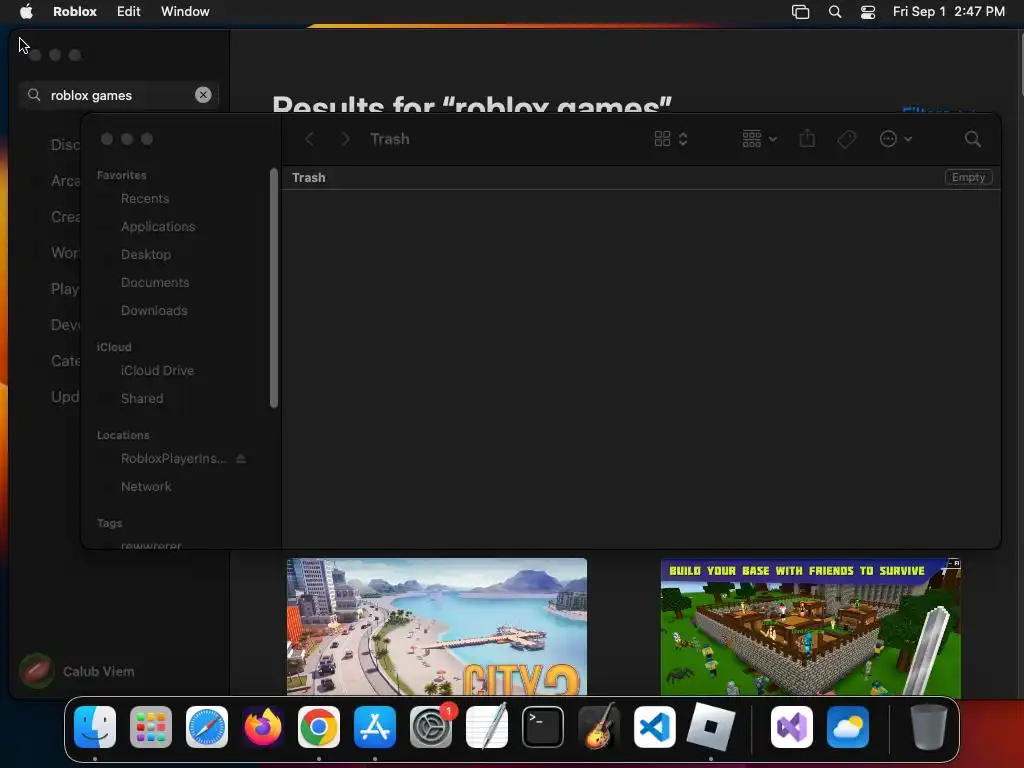Viewport: 1024px width, 768px height.
Task: Click the Apple menu logo
Action: tap(26, 11)
